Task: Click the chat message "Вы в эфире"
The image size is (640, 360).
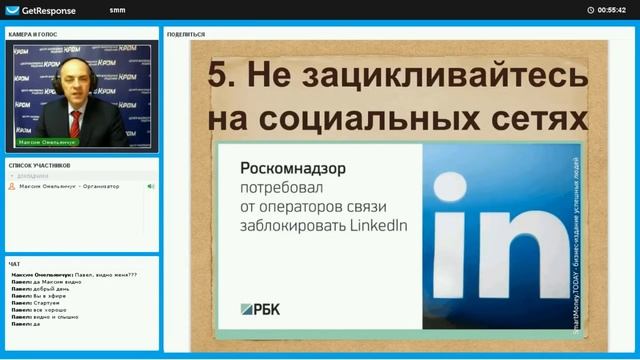Action: point(49,296)
